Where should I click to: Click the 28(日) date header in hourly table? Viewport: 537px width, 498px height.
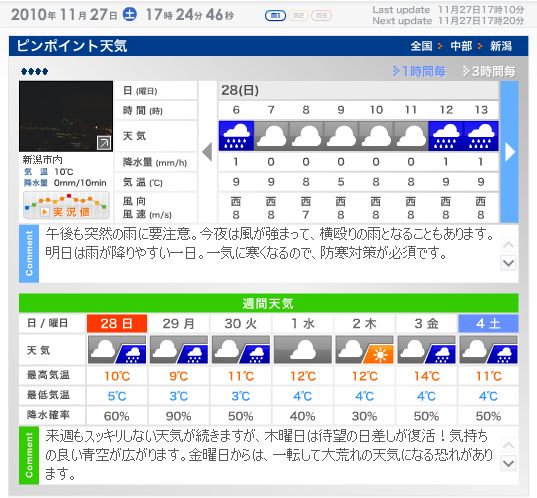click(240, 90)
